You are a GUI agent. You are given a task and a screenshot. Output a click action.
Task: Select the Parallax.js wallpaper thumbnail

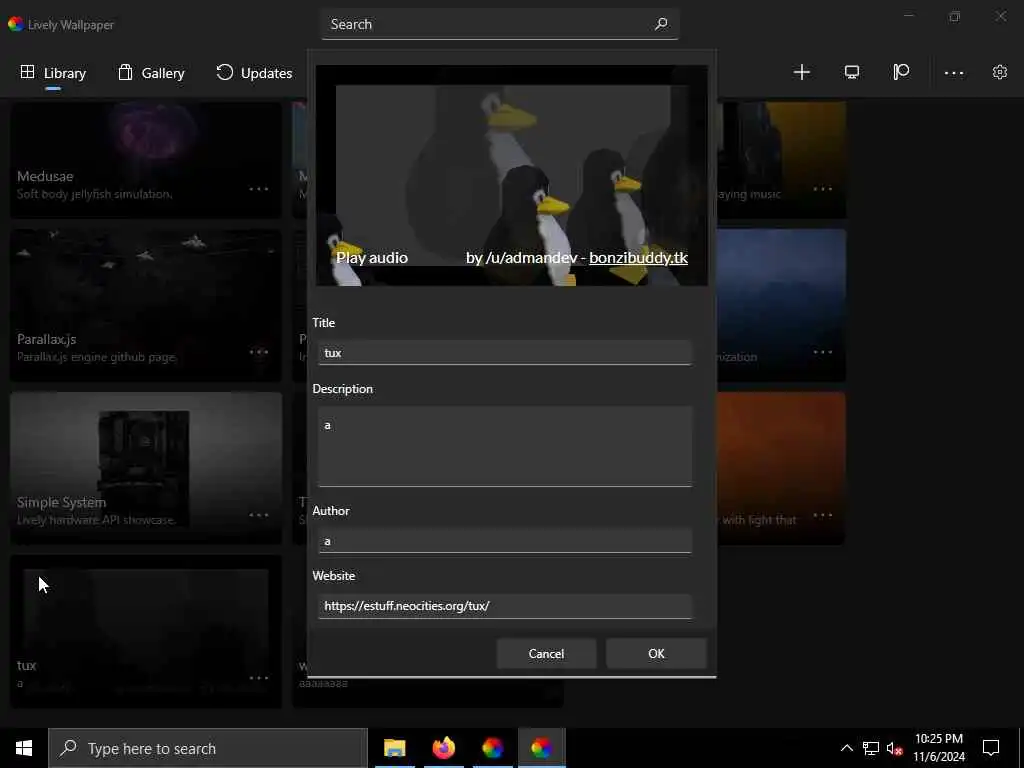pos(146,305)
